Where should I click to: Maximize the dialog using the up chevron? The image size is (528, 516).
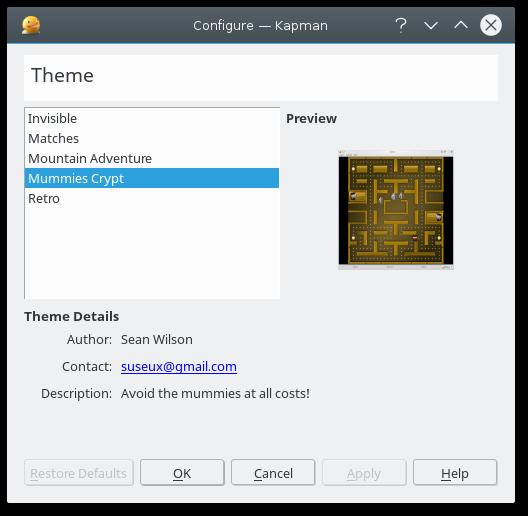point(461,25)
